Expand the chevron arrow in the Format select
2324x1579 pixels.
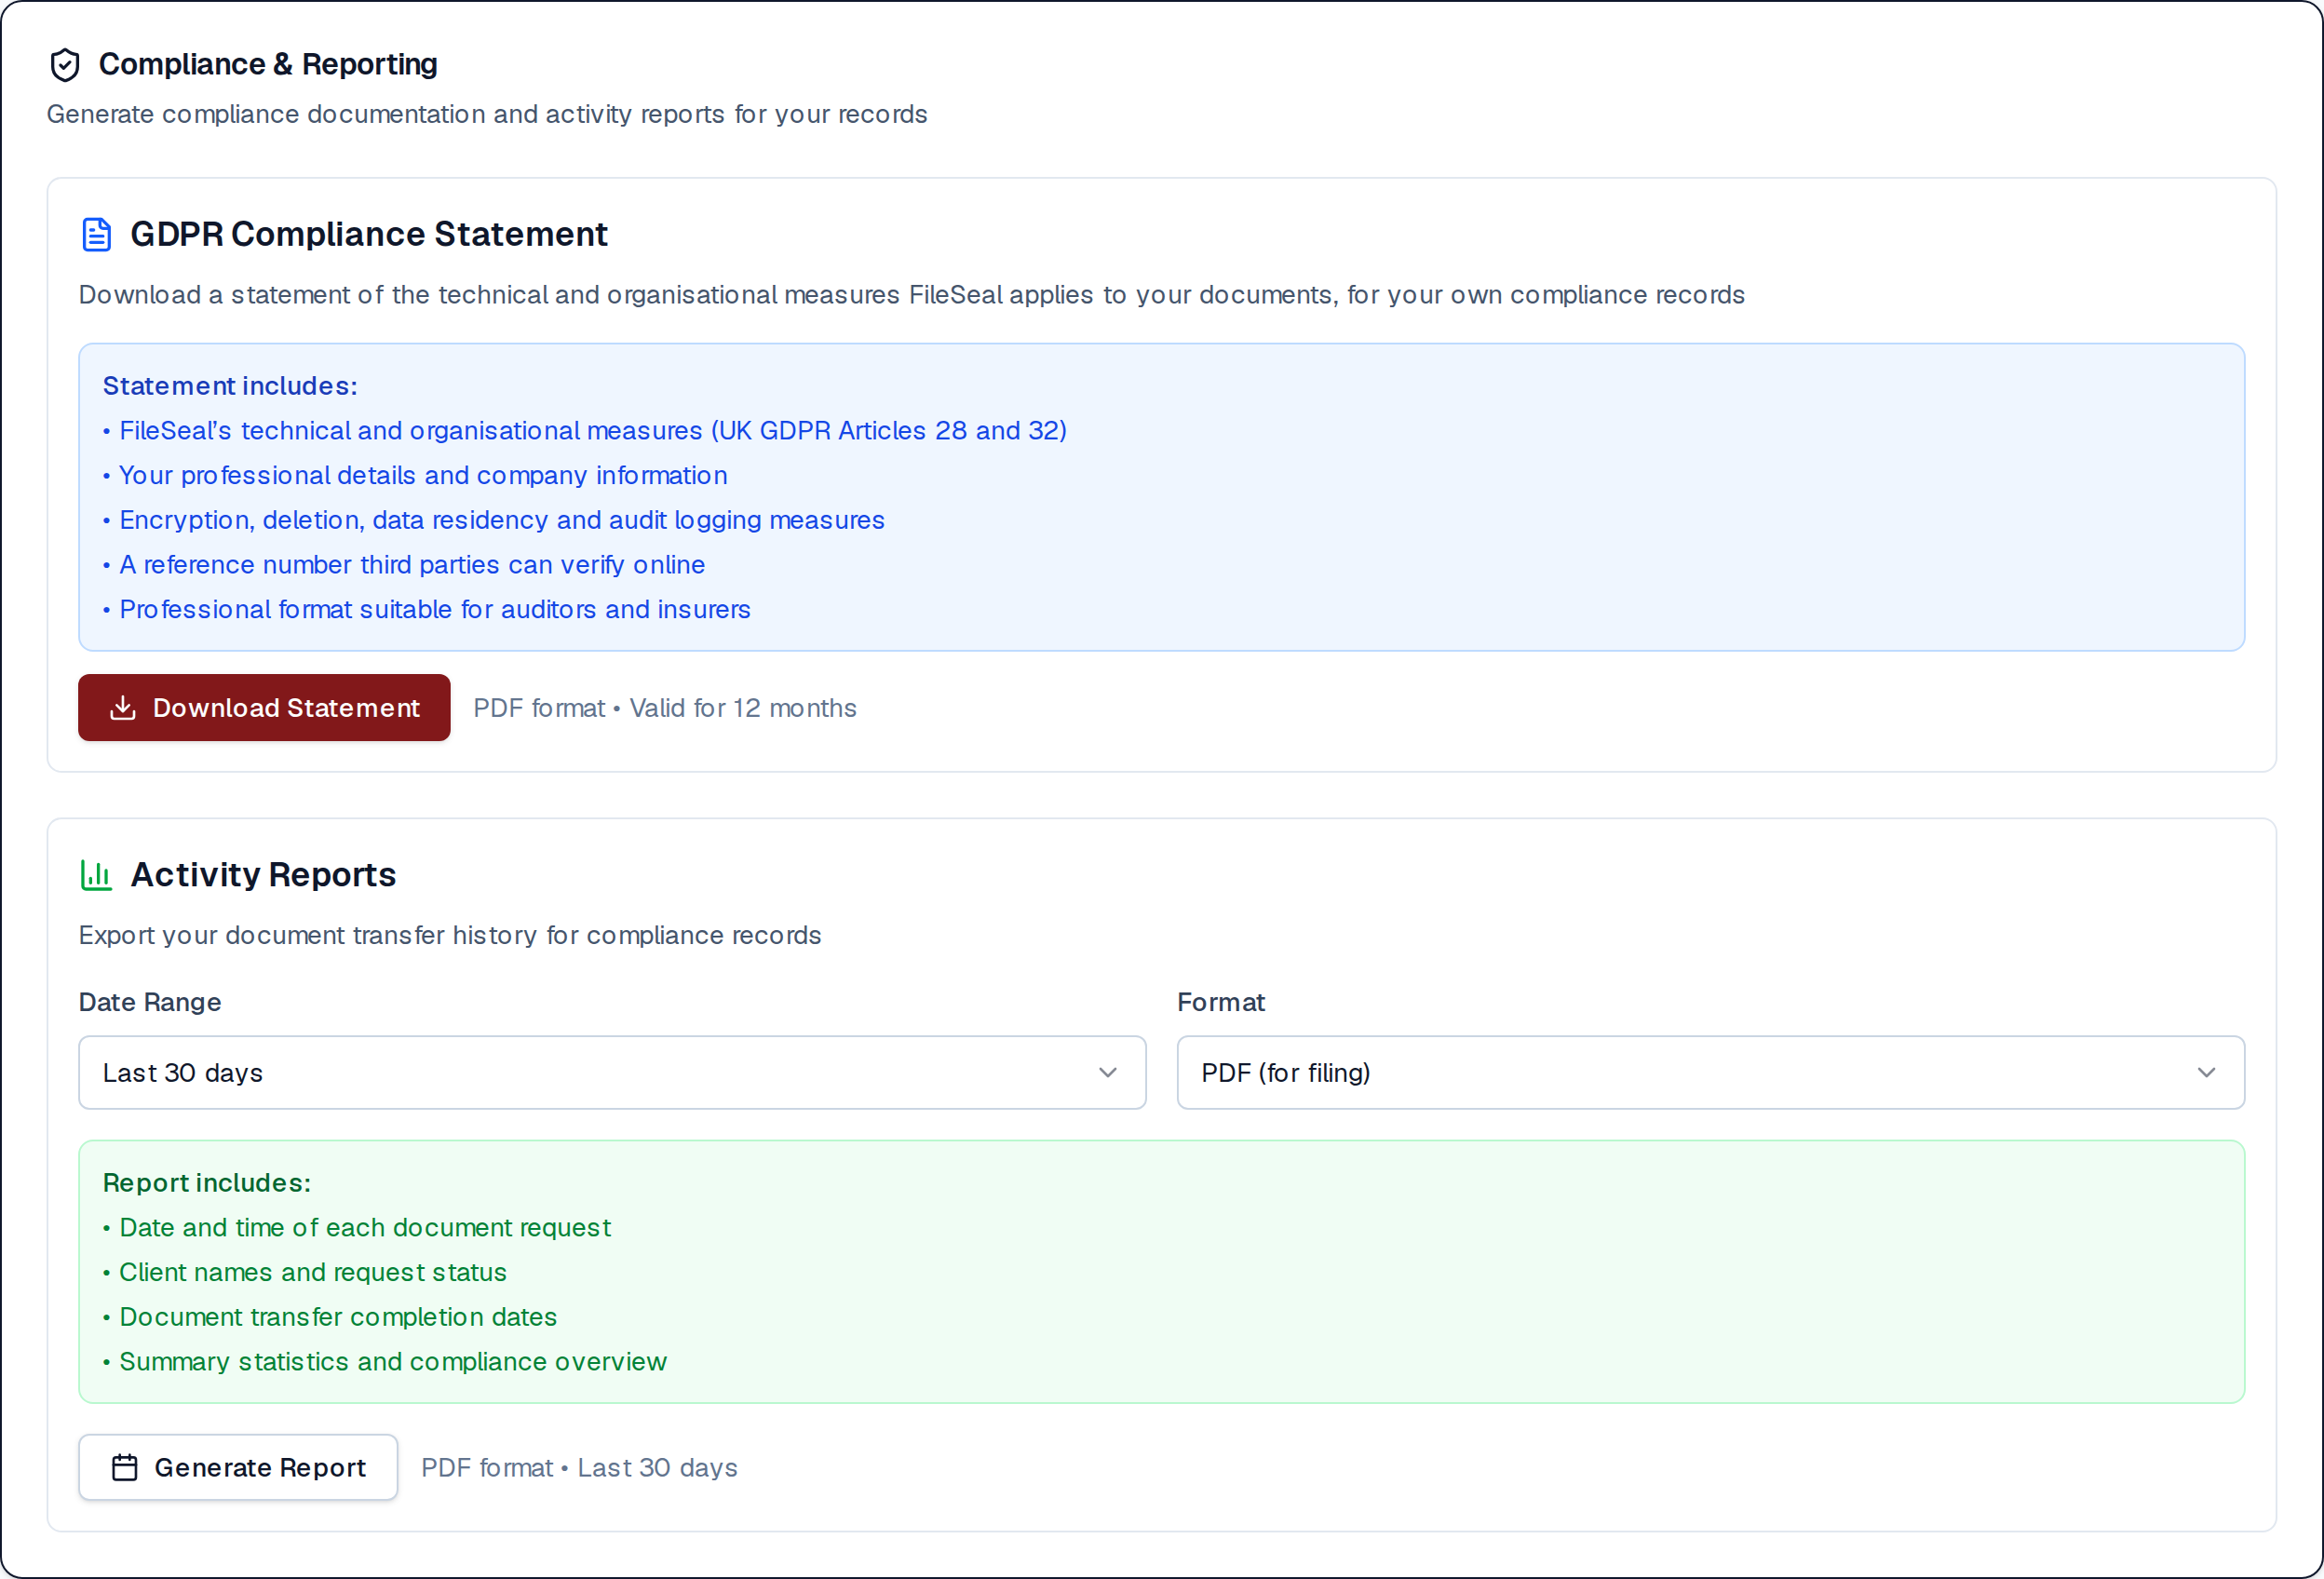tap(2207, 1073)
